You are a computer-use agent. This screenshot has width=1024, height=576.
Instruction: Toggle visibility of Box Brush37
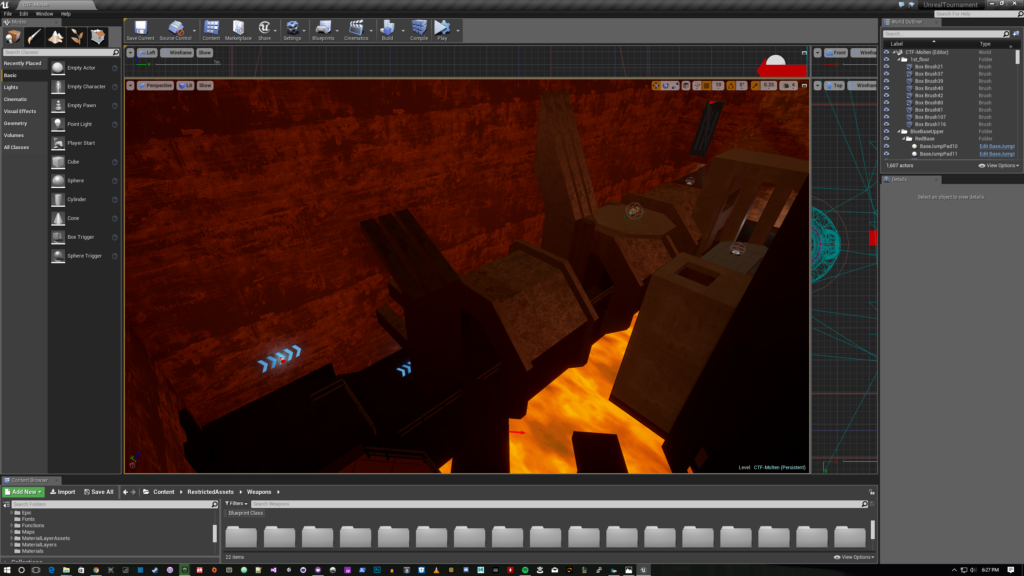point(886,74)
